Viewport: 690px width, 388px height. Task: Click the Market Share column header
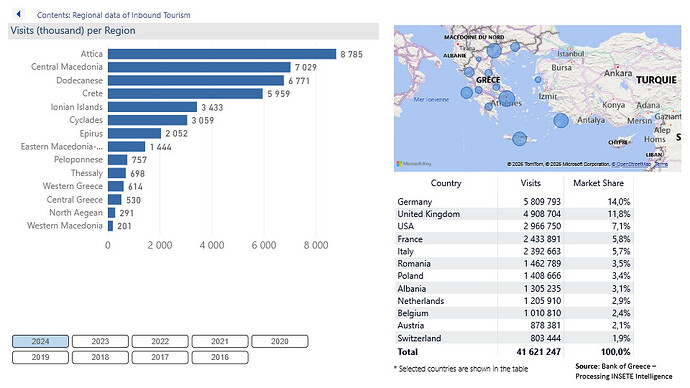(x=598, y=183)
